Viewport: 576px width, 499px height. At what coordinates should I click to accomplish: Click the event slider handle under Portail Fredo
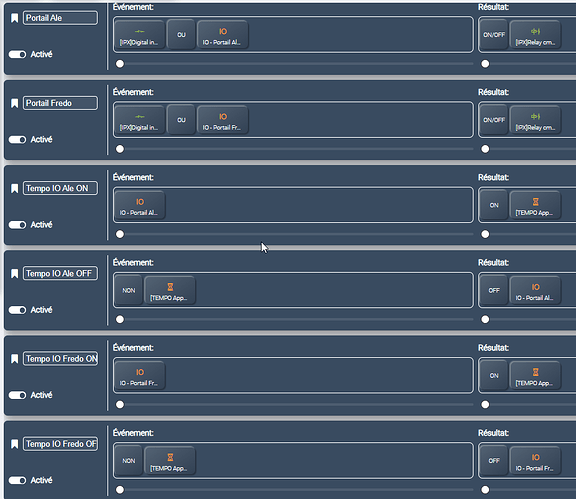tap(120, 149)
